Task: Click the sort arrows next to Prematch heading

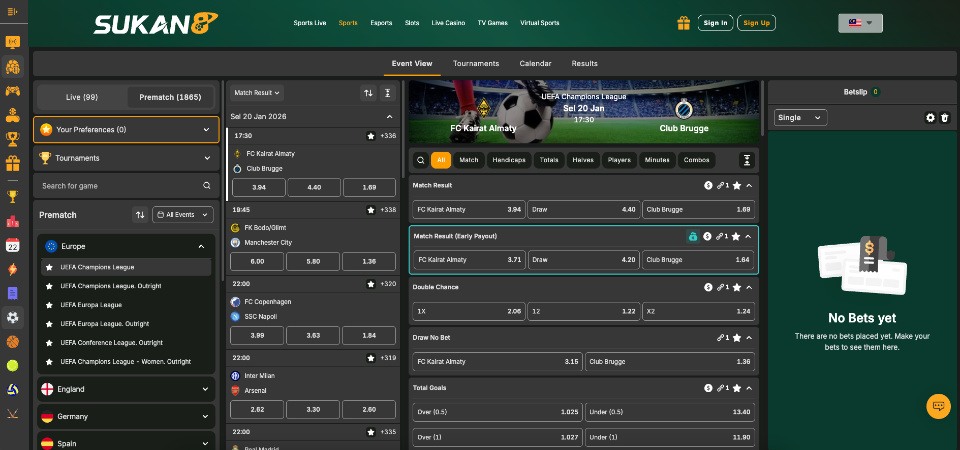Action: click(140, 215)
